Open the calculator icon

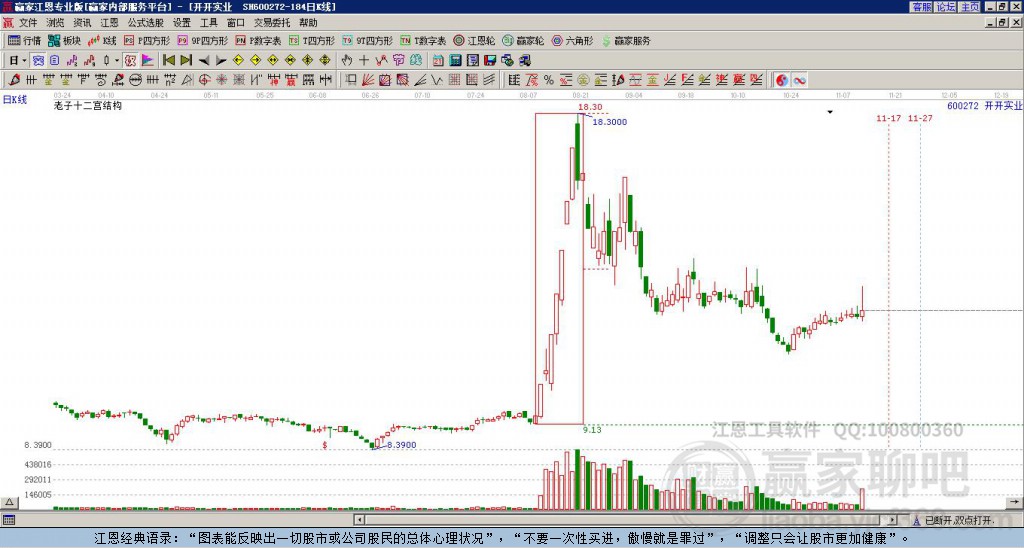[455, 60]
